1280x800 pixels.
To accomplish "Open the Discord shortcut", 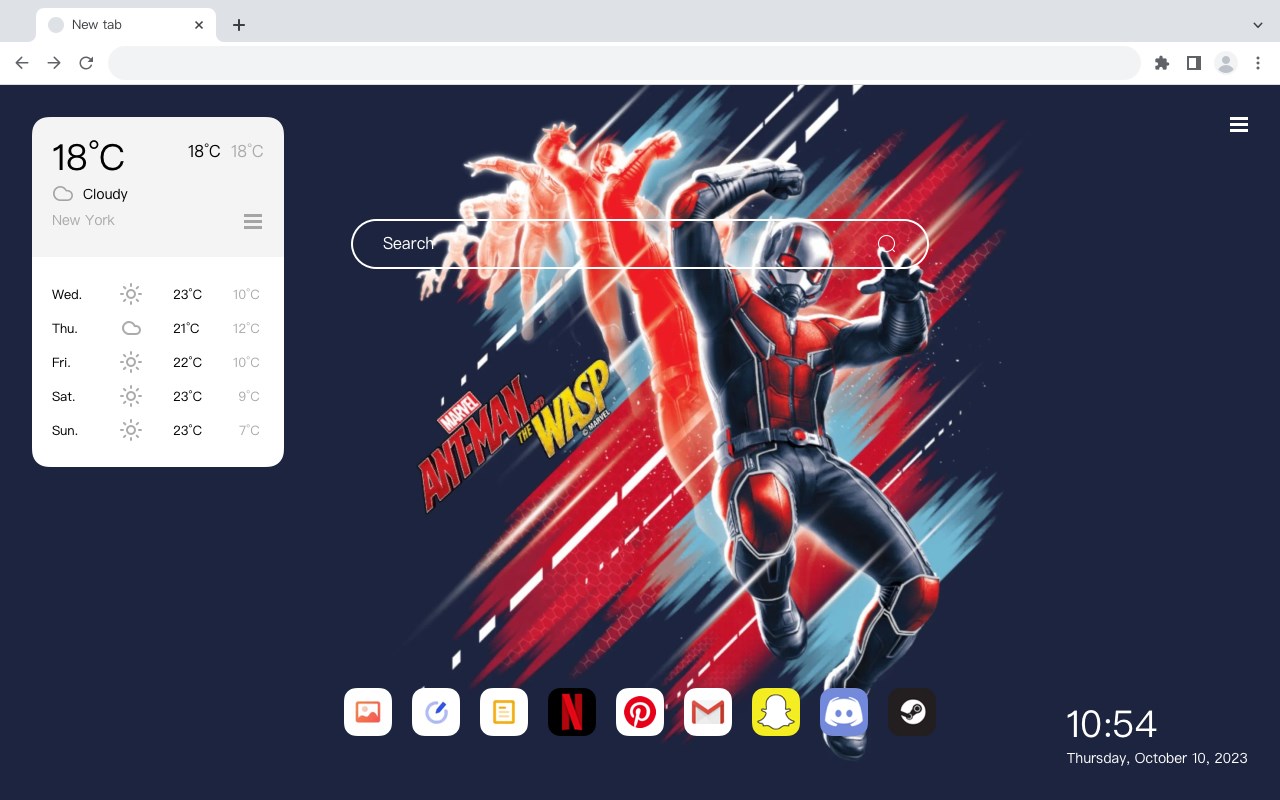I will (844, 712).
